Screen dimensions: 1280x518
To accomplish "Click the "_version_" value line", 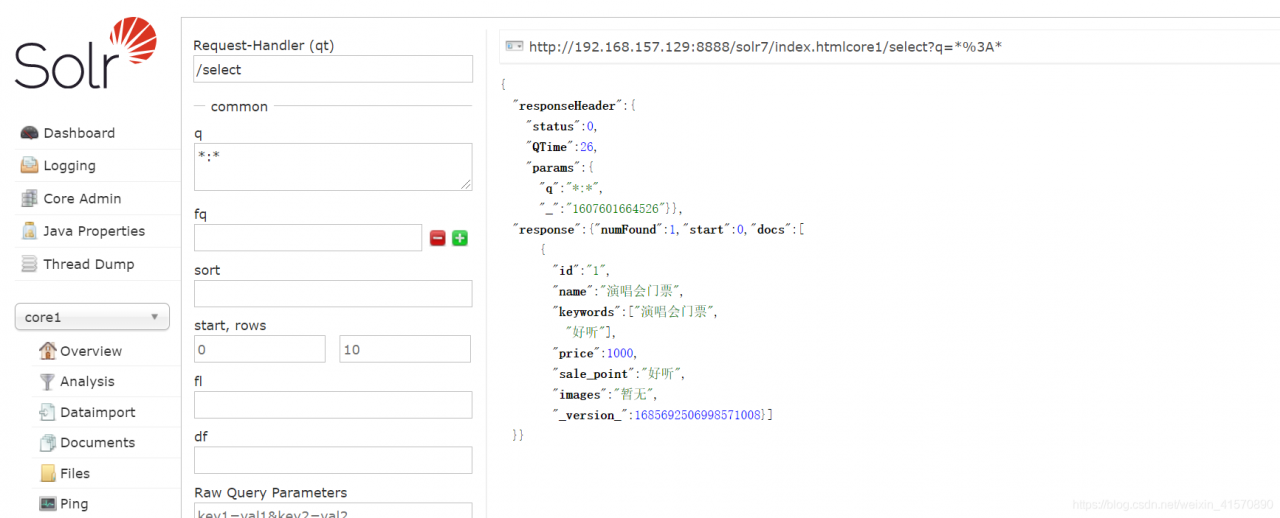I will point(662,415).
